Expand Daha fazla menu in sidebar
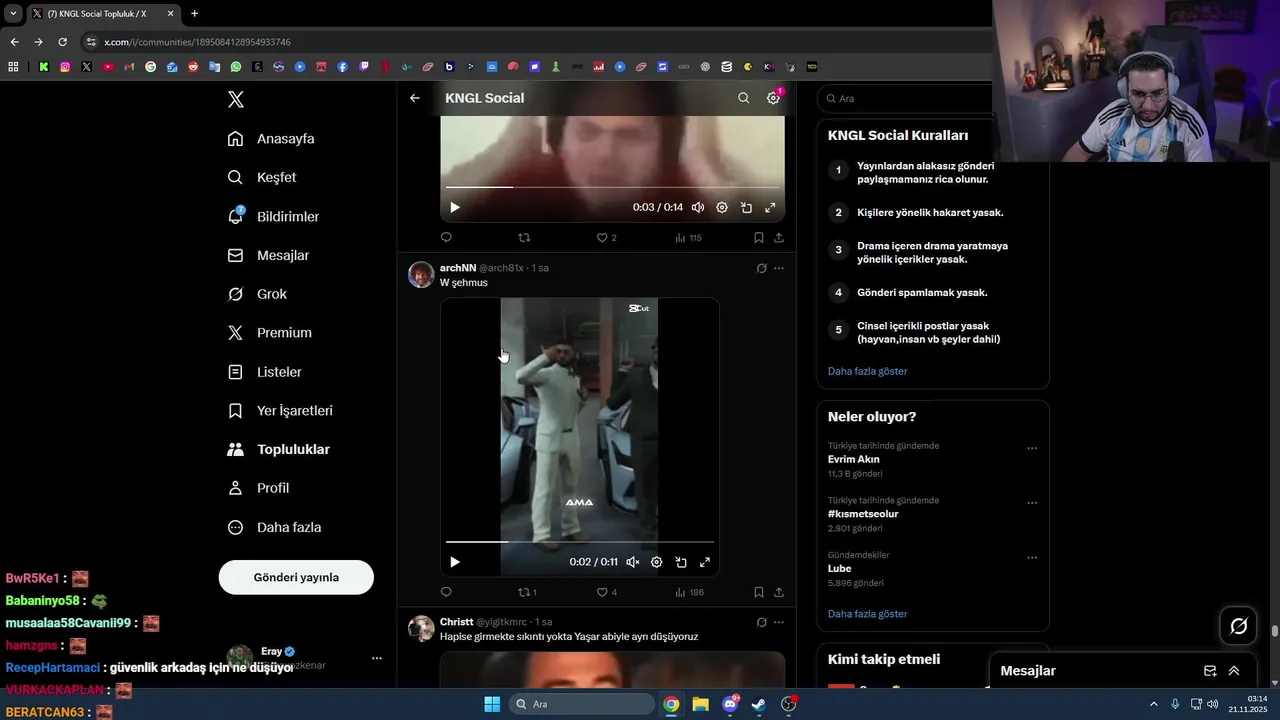The width and height of the screenshot is (1280, 720). (x=274, y=527)
